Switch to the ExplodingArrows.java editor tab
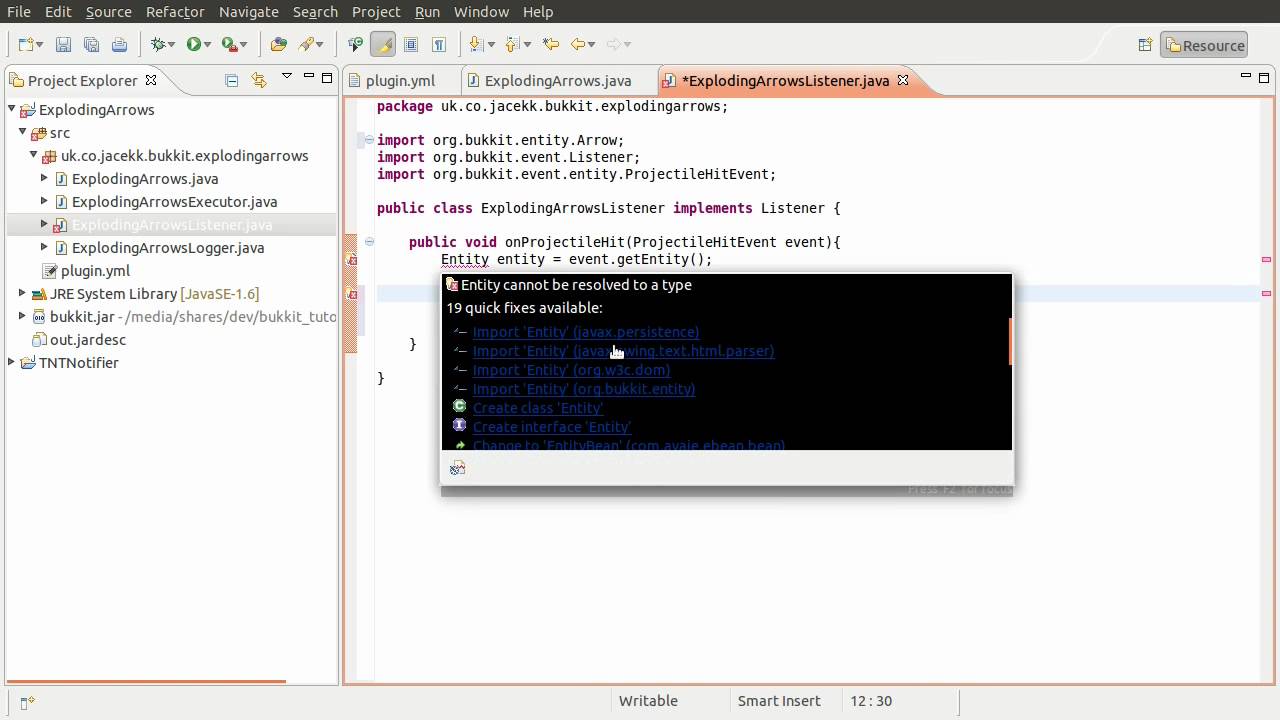The height and width of the screenshot is (720, 1280). pyautogui.click(x=558, y=80)
